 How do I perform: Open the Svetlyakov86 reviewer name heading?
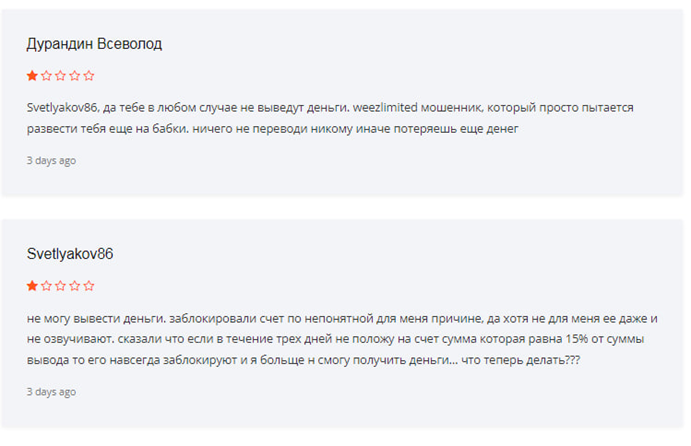point(70,254)
